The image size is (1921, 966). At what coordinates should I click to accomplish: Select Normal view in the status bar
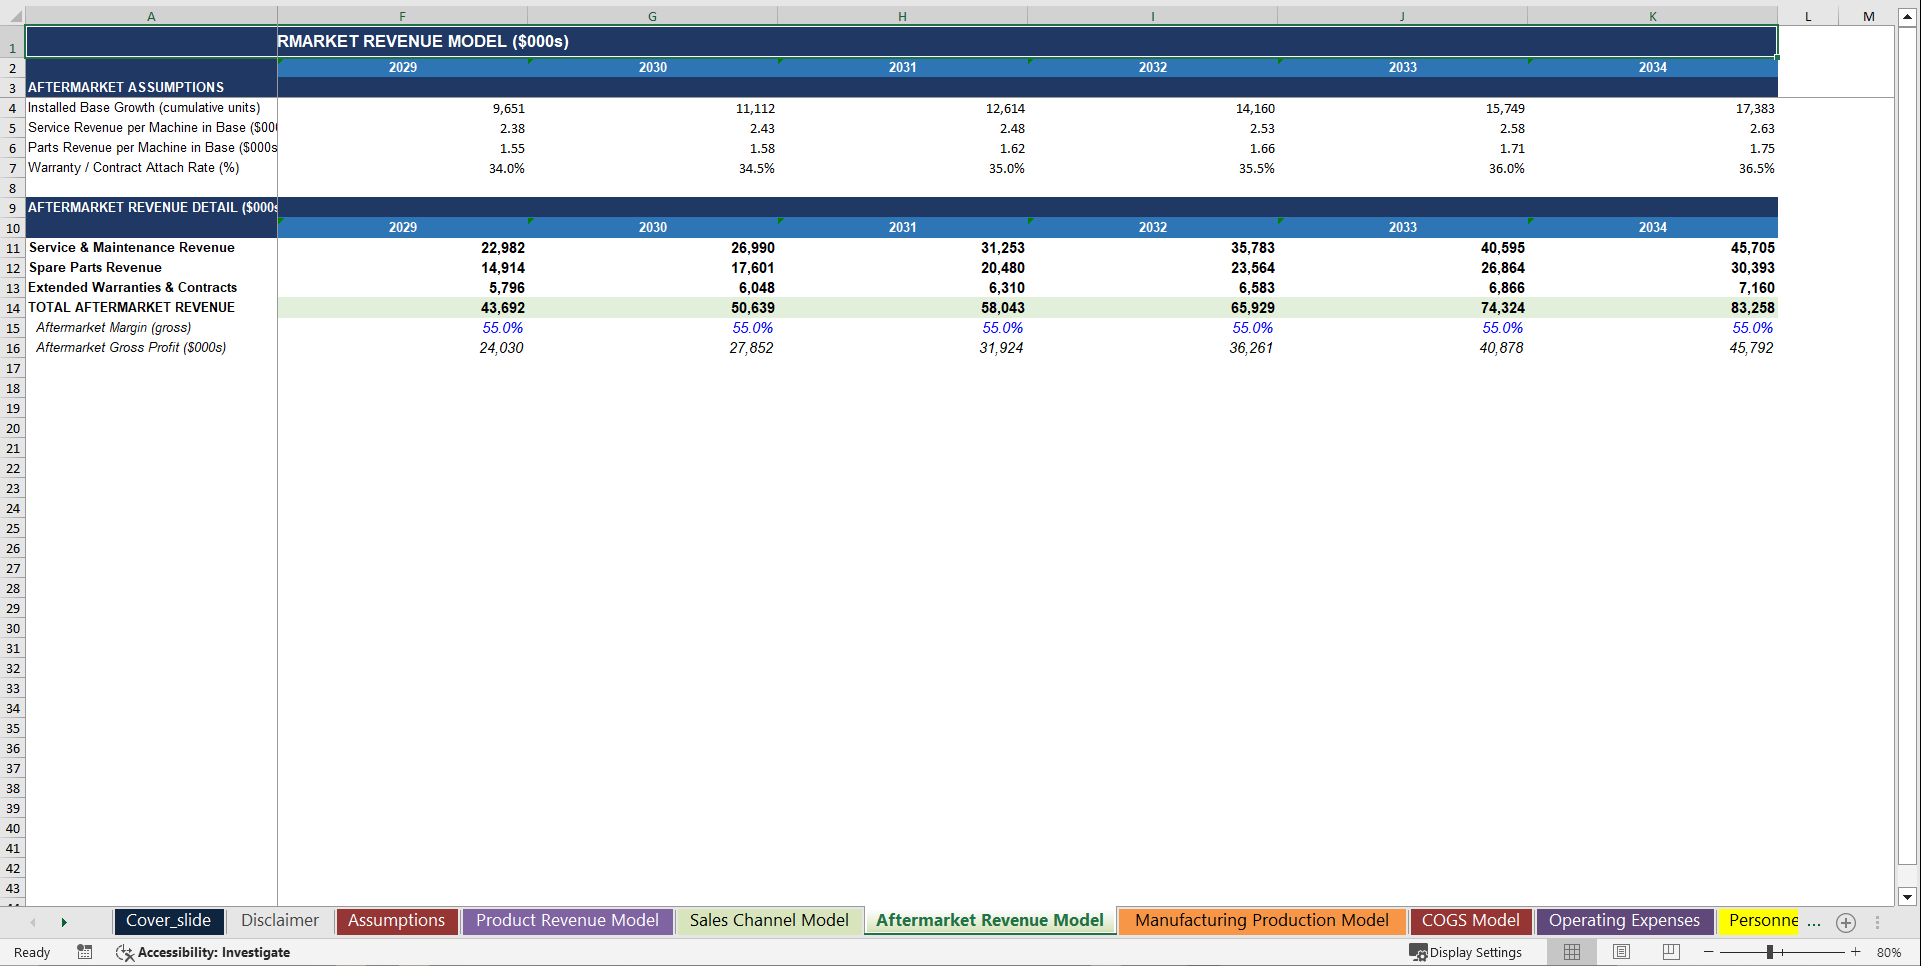(x=1571, y=952)
